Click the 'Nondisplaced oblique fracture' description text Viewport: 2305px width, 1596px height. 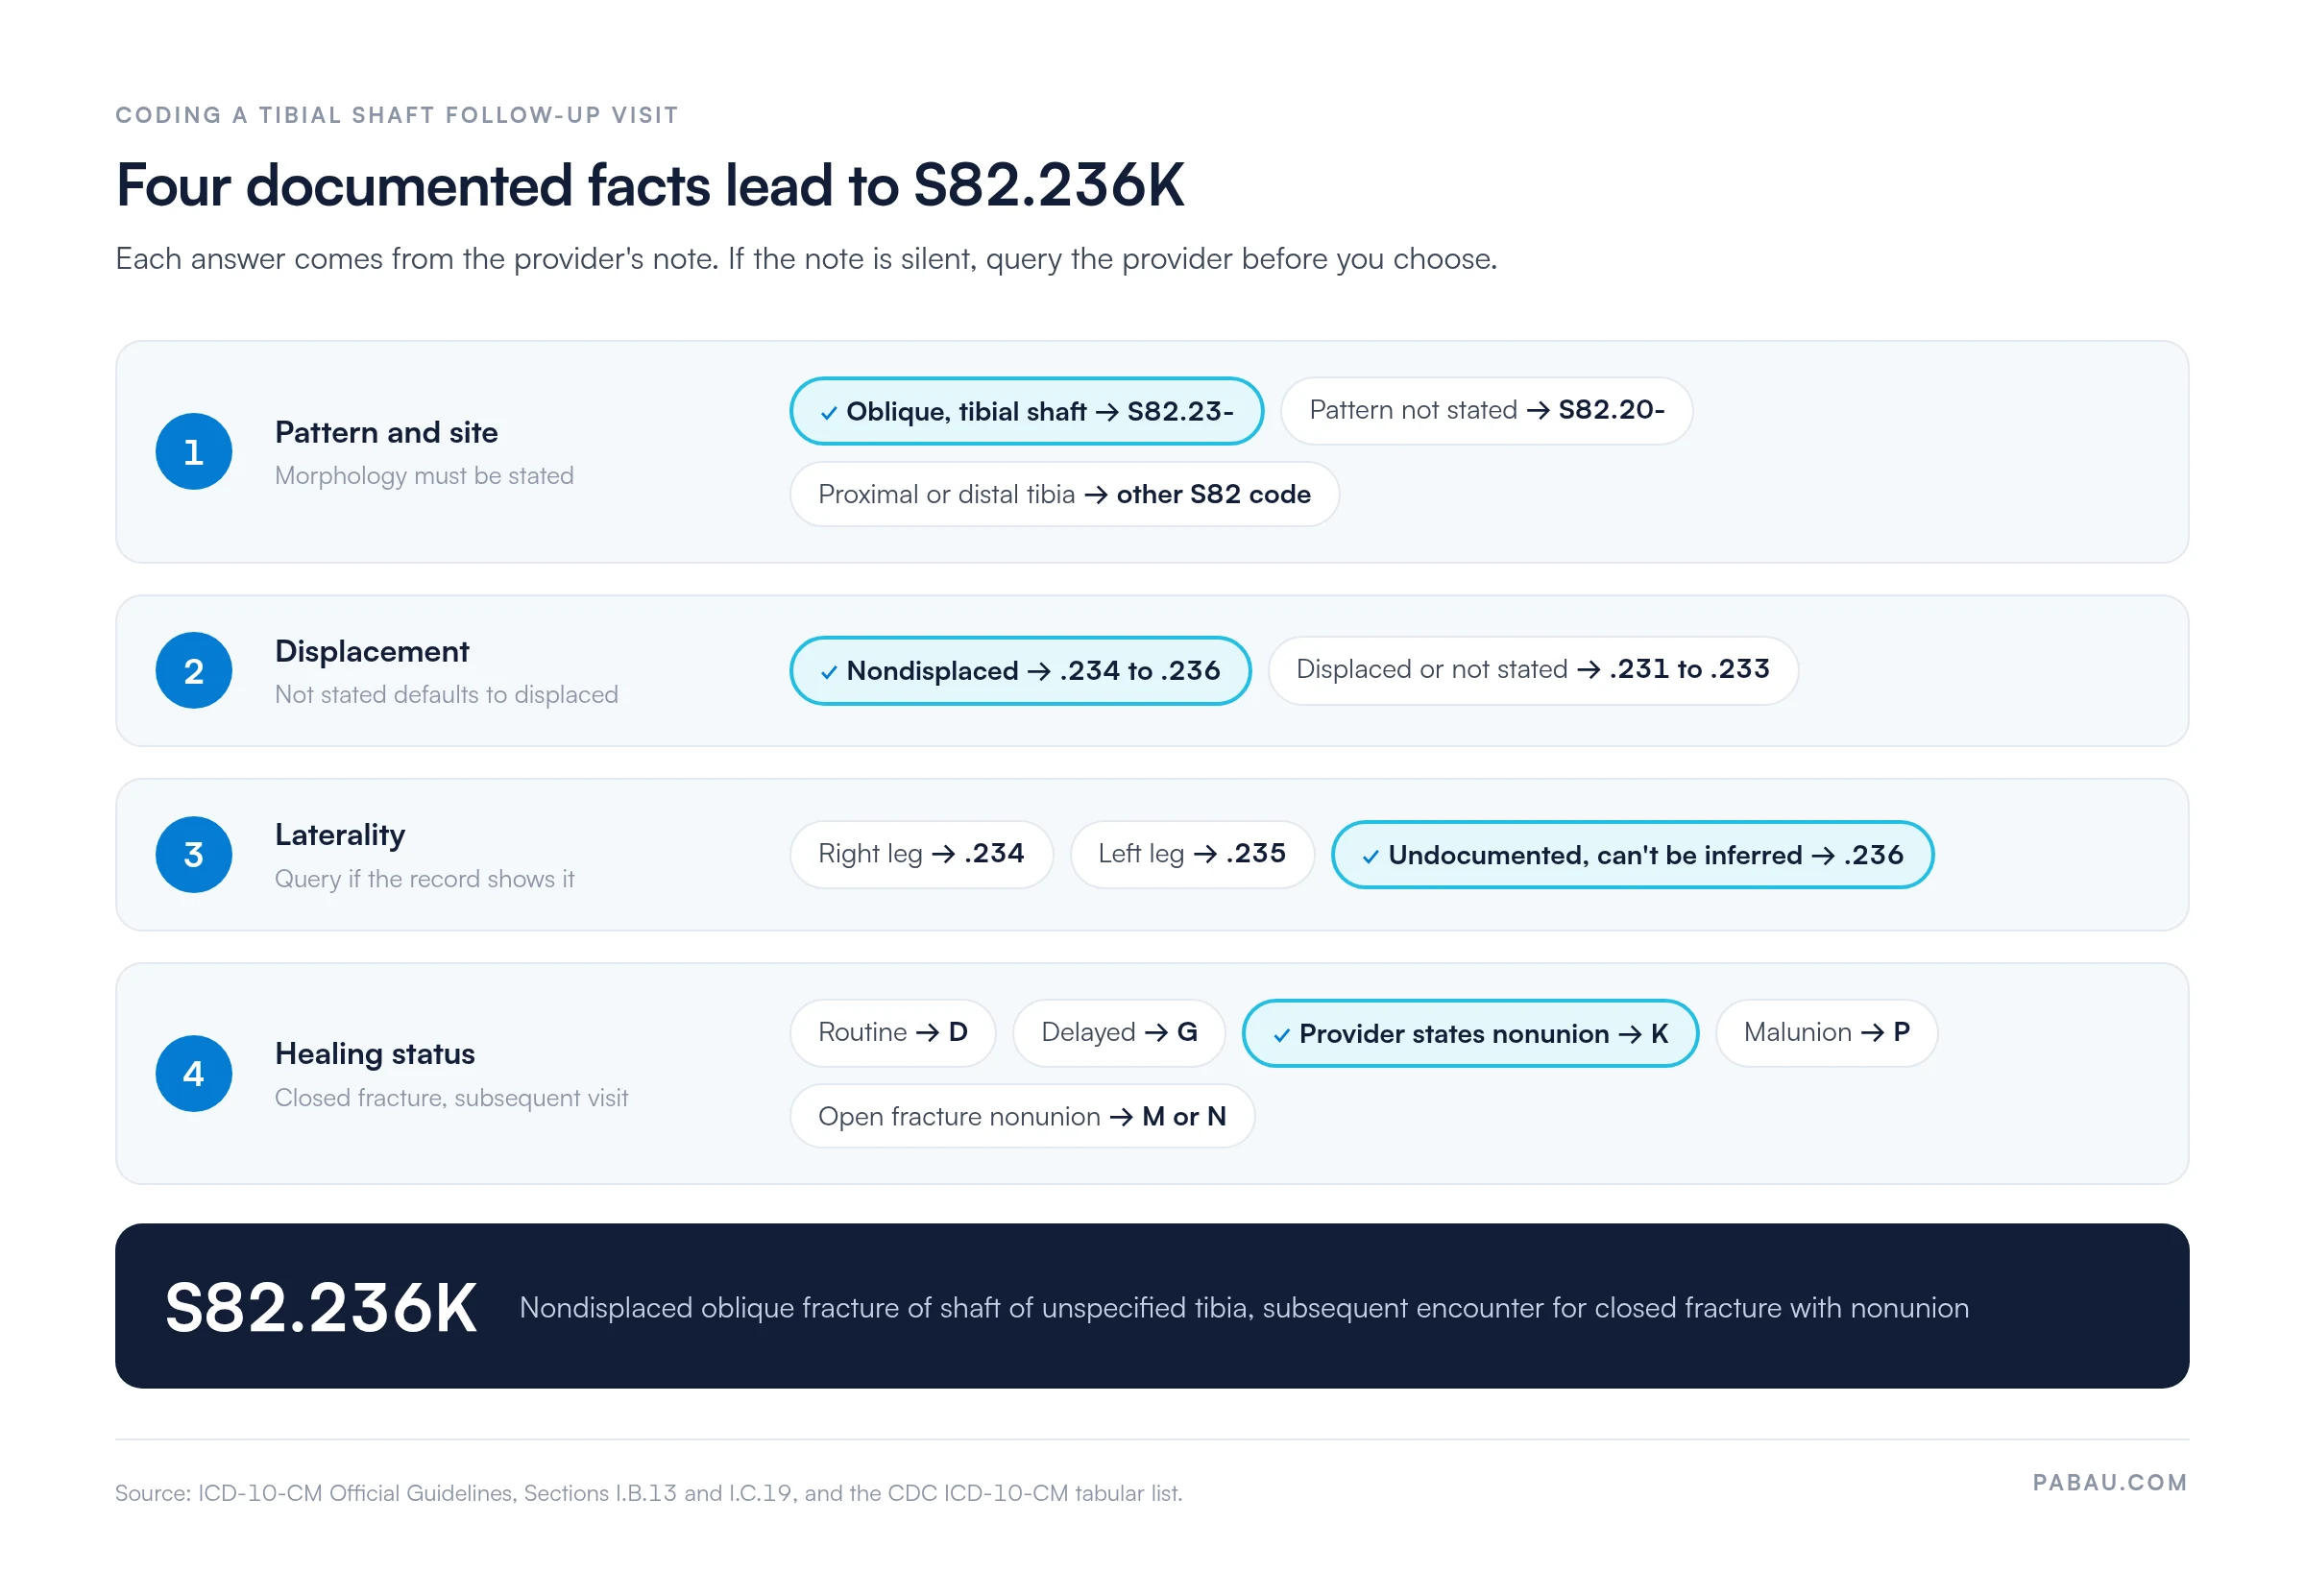tap(1244, 1308)
